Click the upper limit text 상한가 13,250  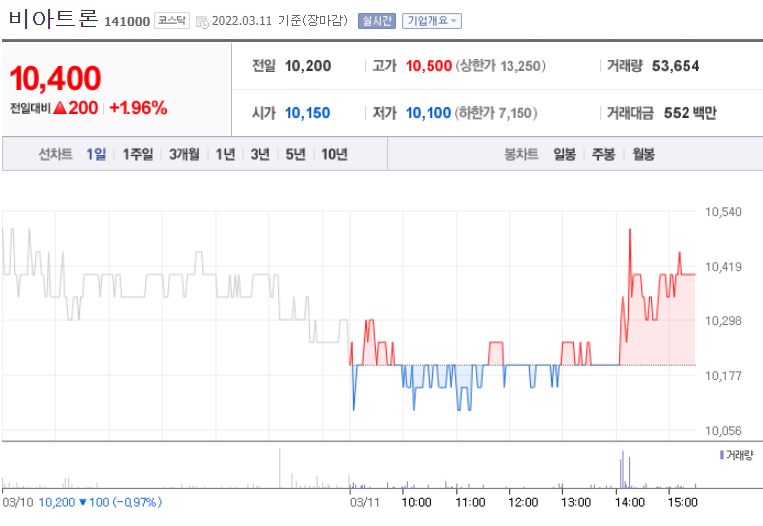[500, 66]
